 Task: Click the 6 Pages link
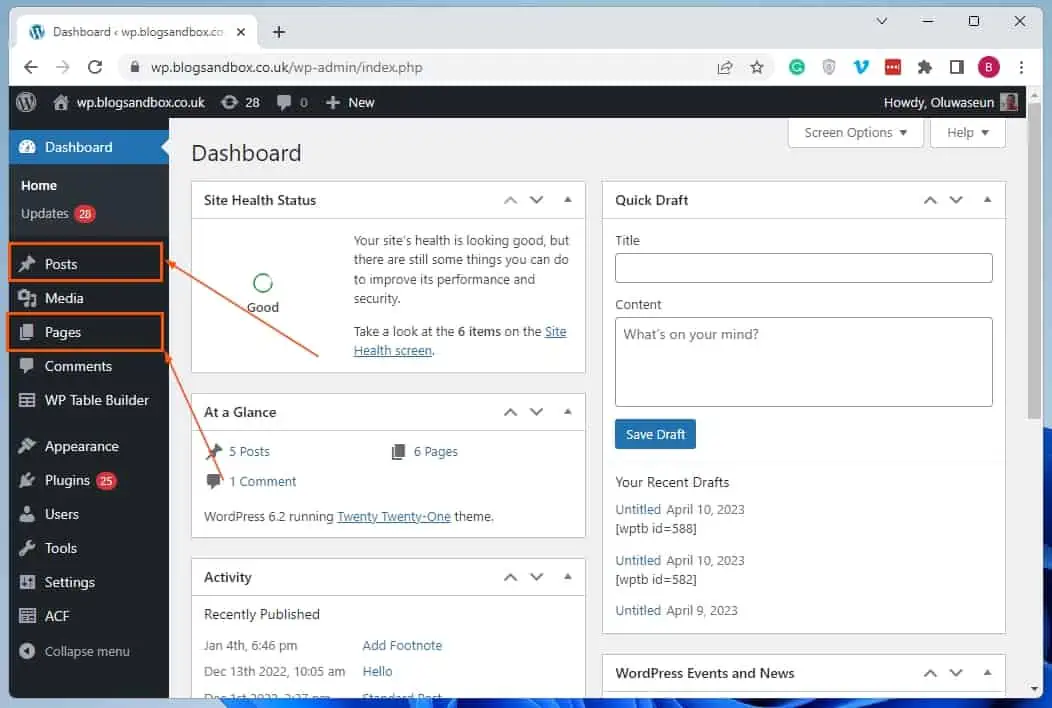(435, 452)
